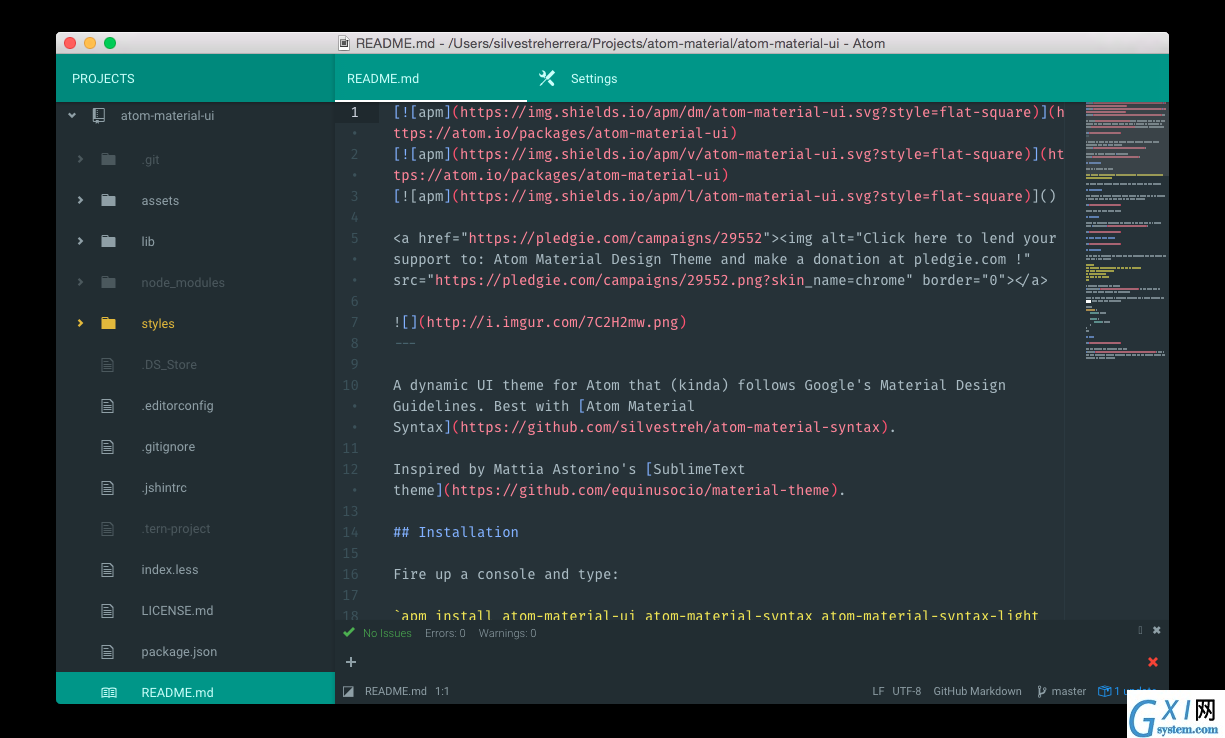Click the No Issues linter label
Image resolution: width=1225 pixels, height=738 pixels.
[x=387, y=633]
